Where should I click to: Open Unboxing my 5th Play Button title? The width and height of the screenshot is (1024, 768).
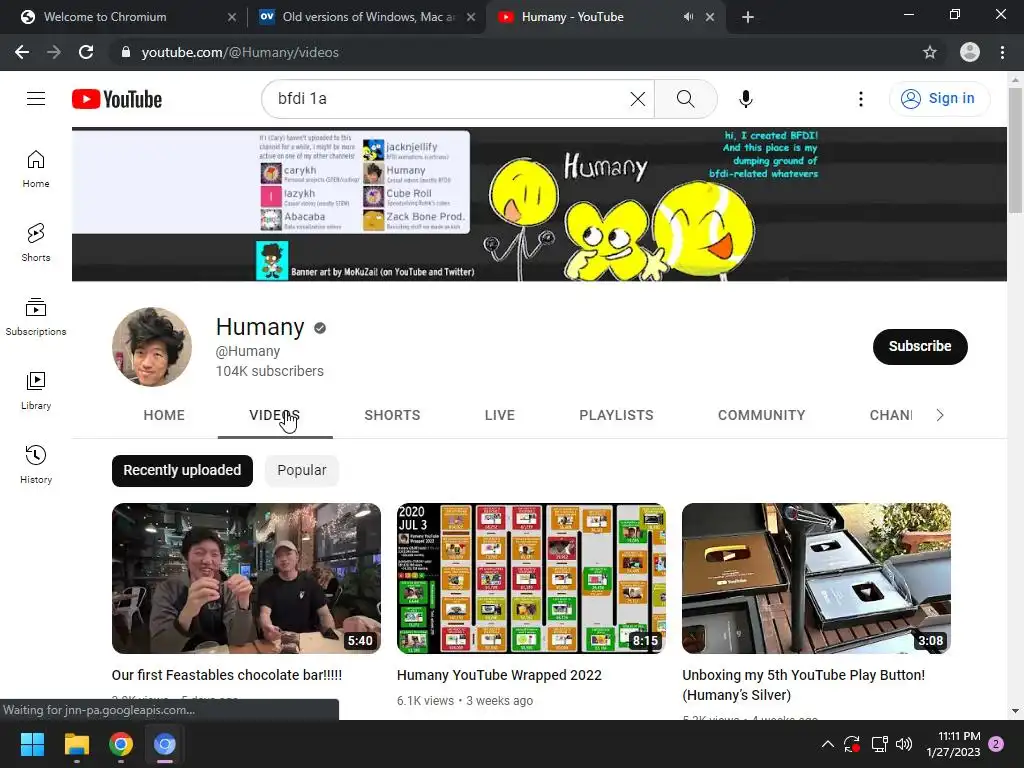803,684
